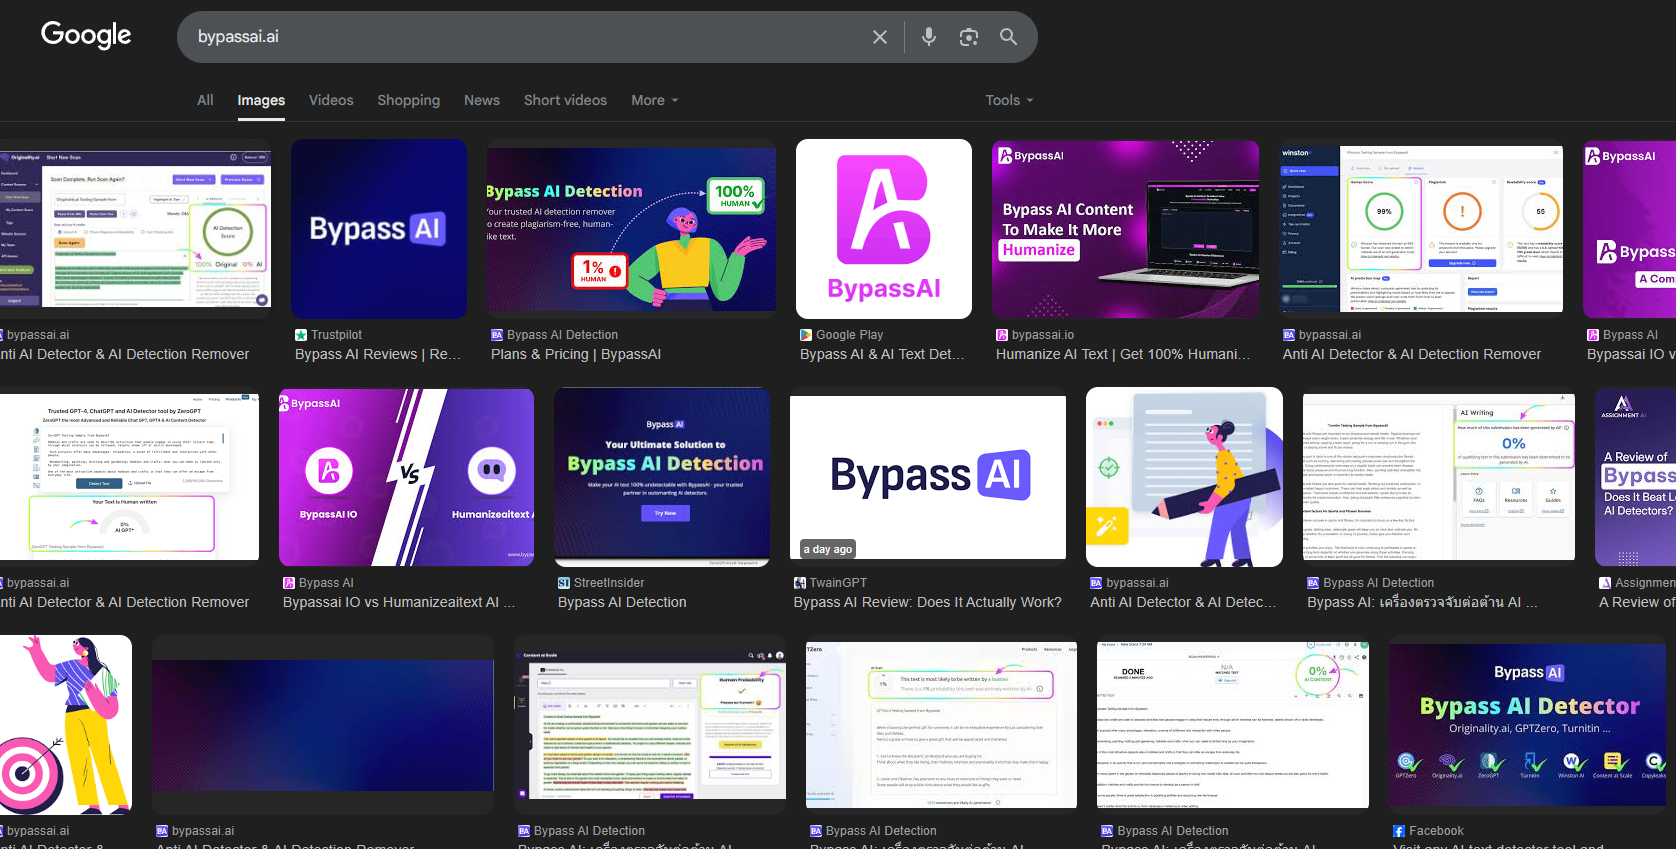Open Bypassai IO vs Humanizeaitext link
1676x849 pixels.
point(399,602)
